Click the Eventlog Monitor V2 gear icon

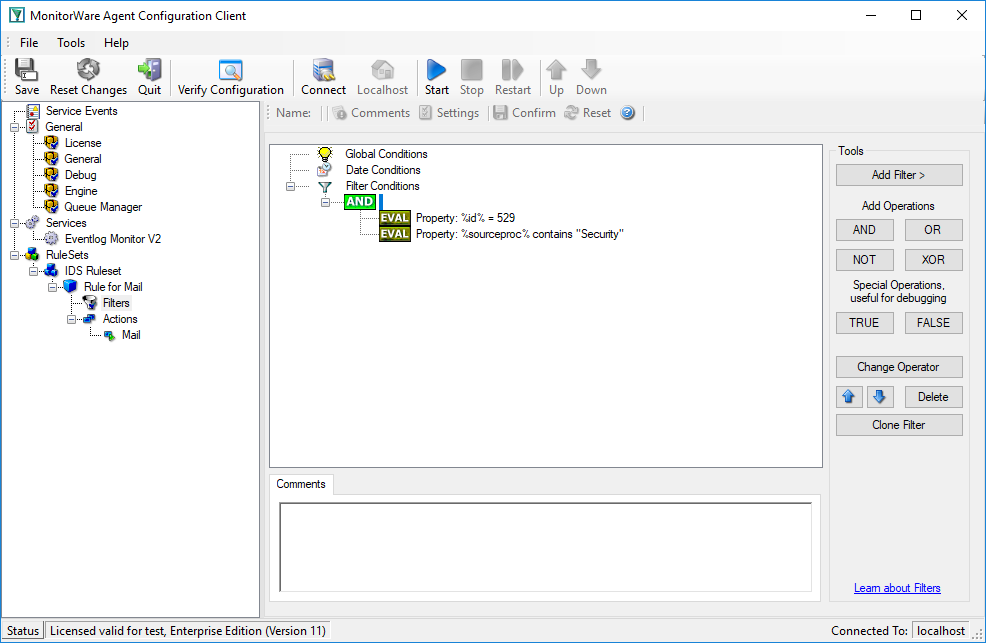[52, 239]
